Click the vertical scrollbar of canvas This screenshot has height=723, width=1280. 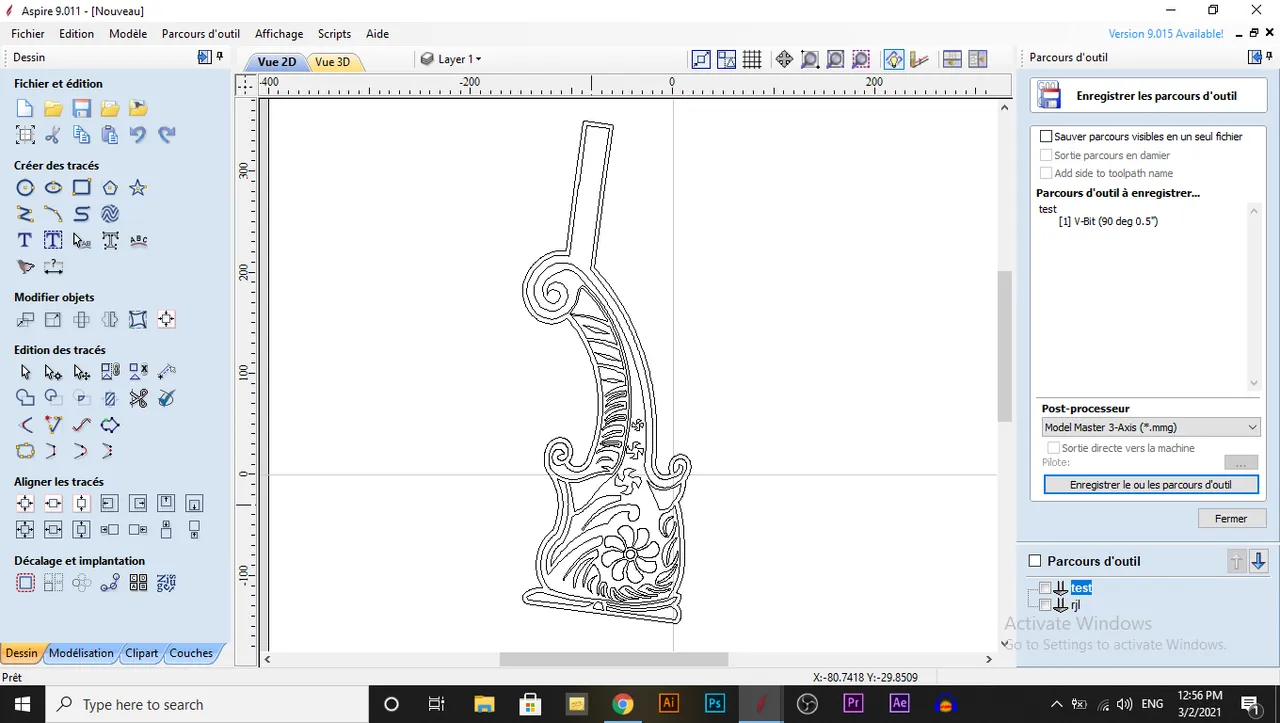click(x=1005, y=345)
